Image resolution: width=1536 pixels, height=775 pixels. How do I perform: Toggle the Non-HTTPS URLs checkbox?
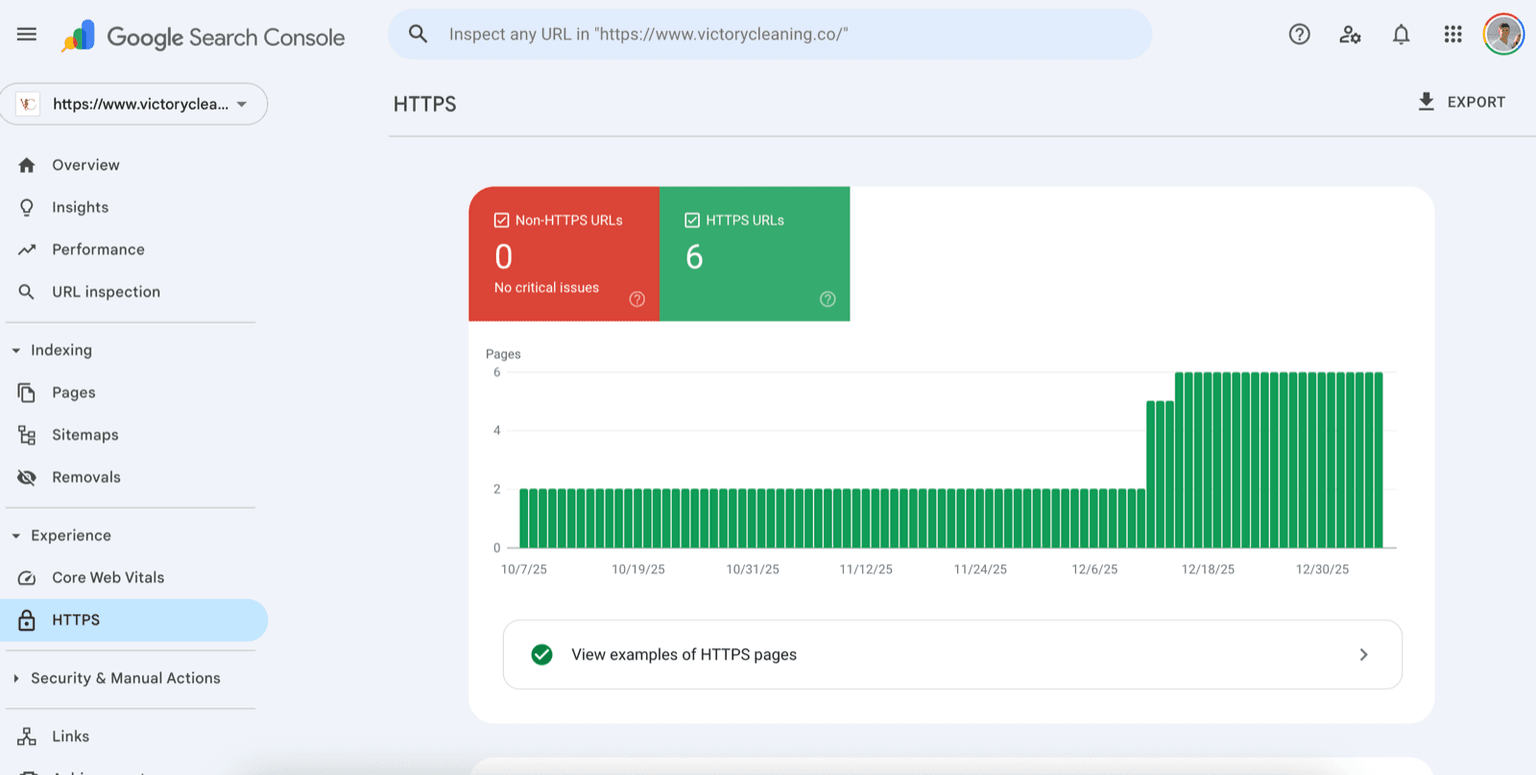pos(502,220)
